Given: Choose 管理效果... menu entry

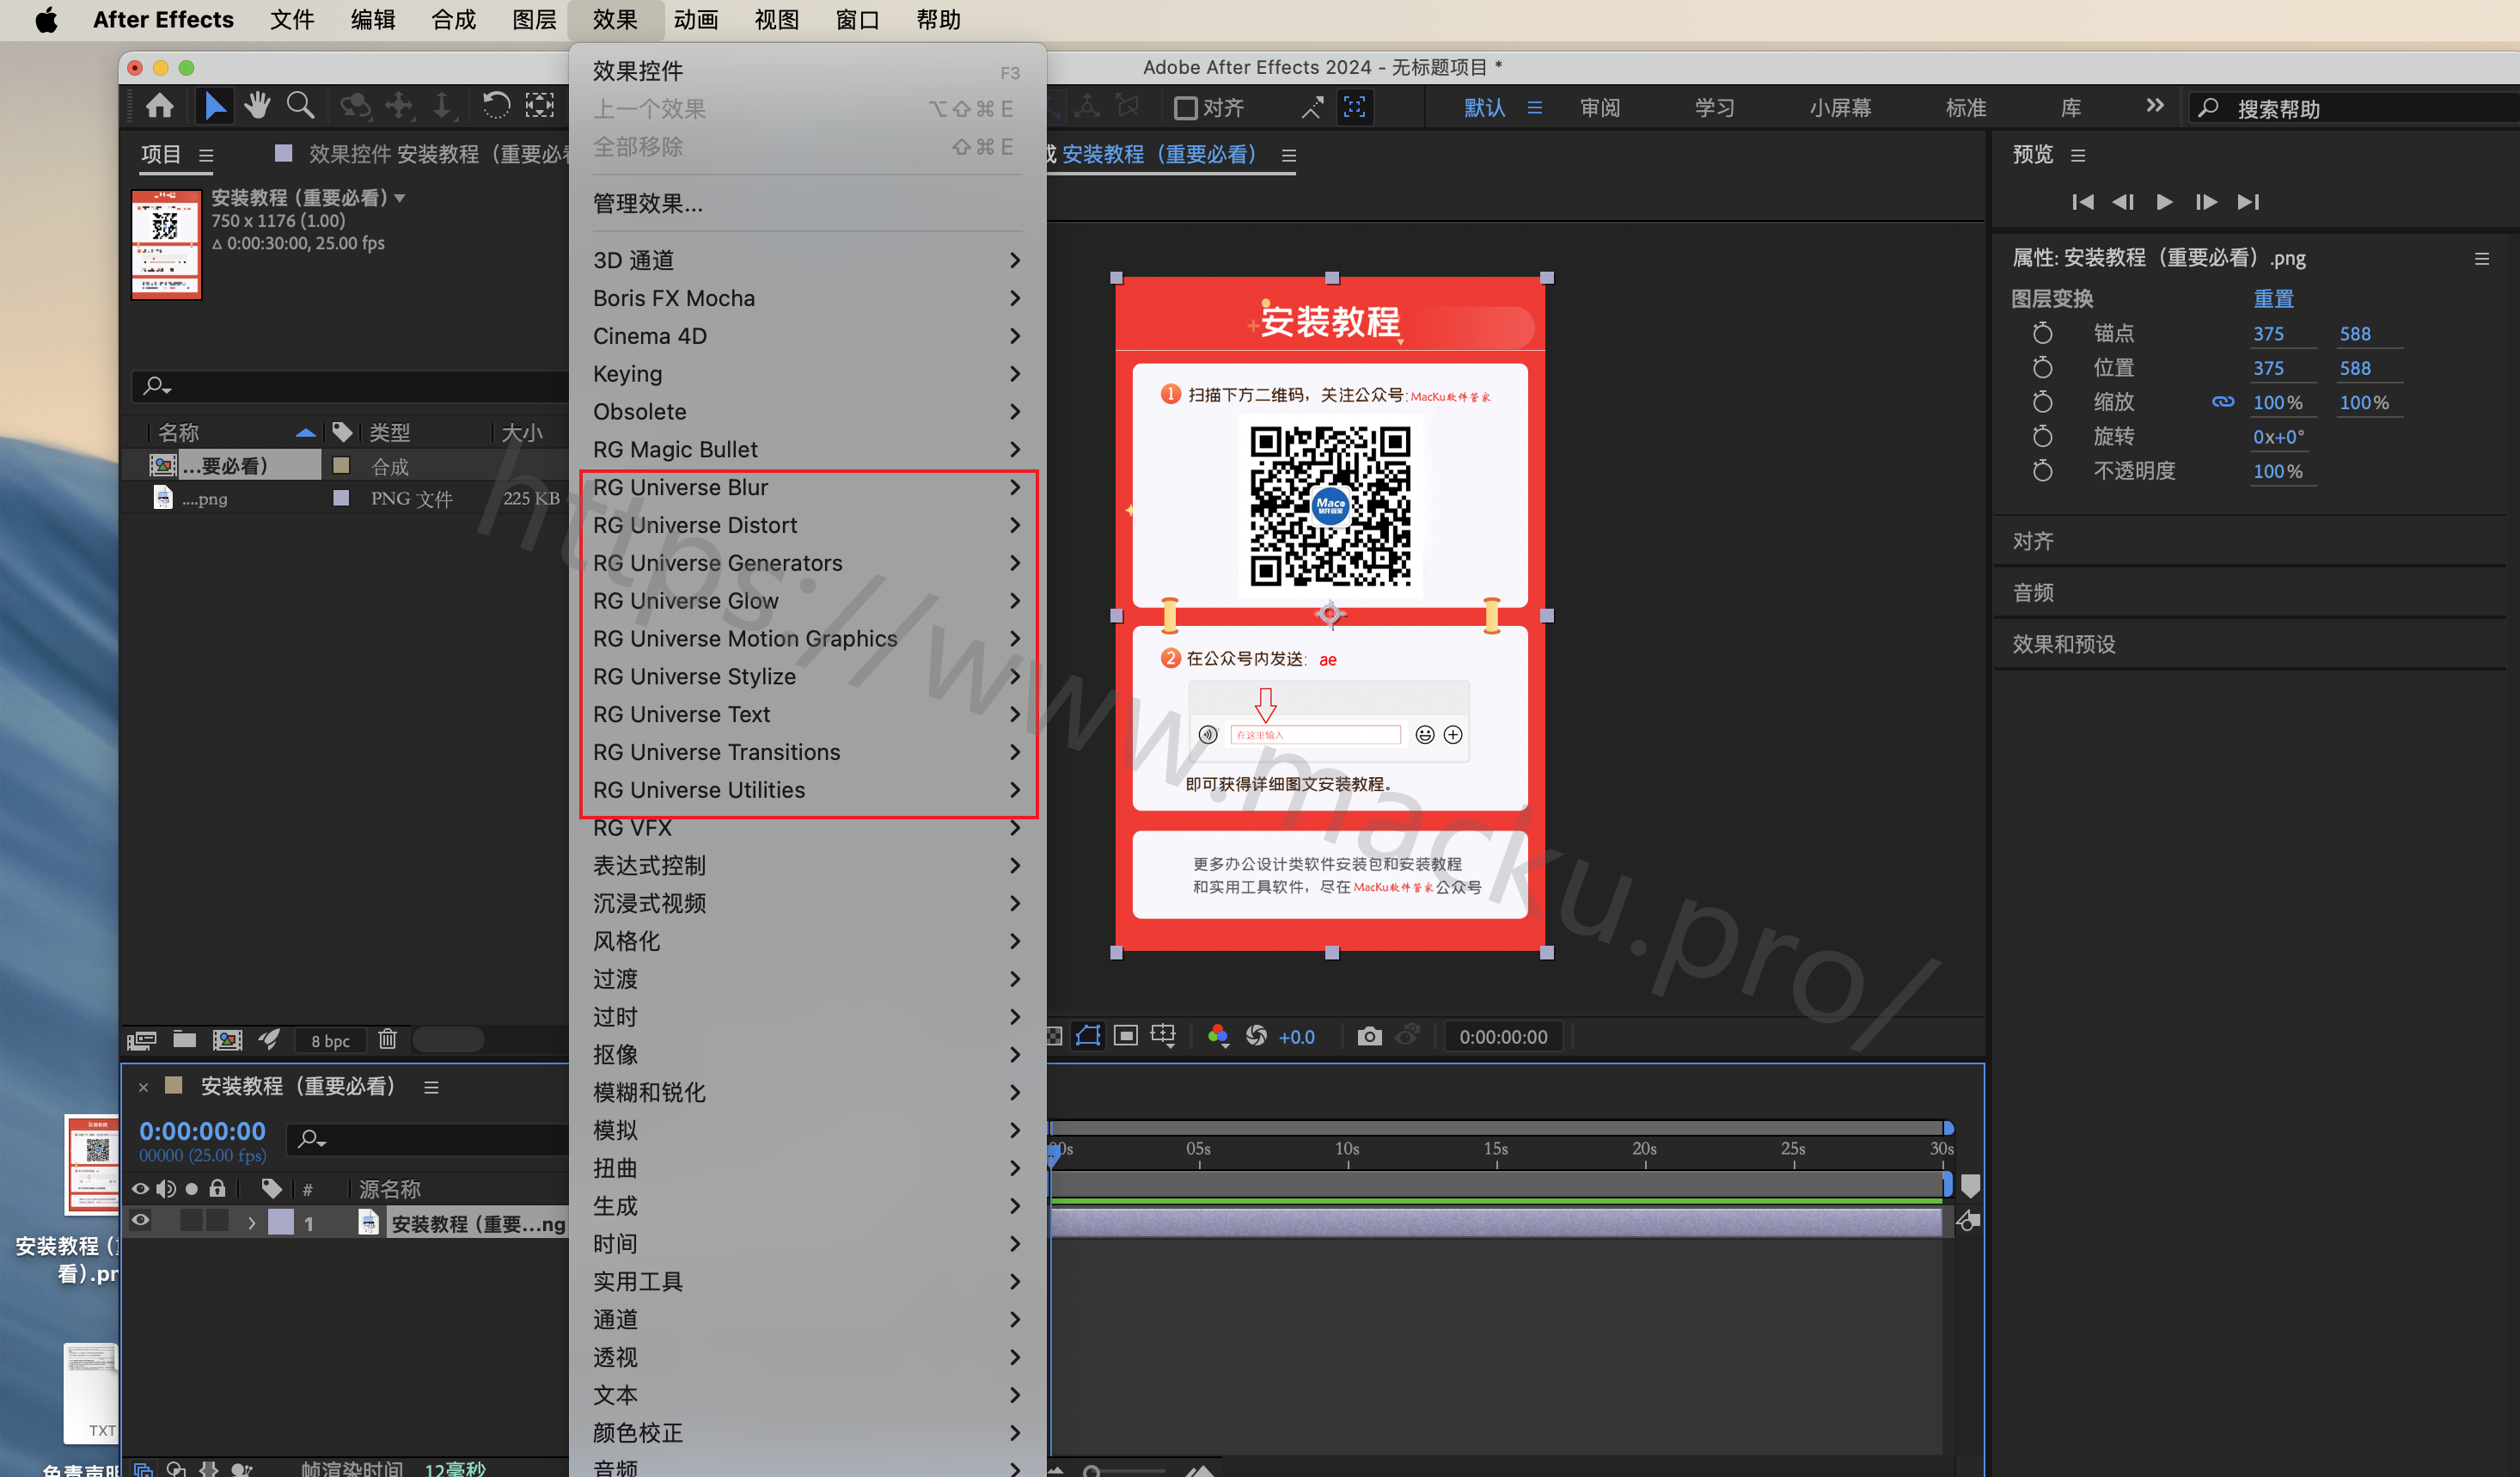Looking at the screenshot, I should click(x=806, y=204).
